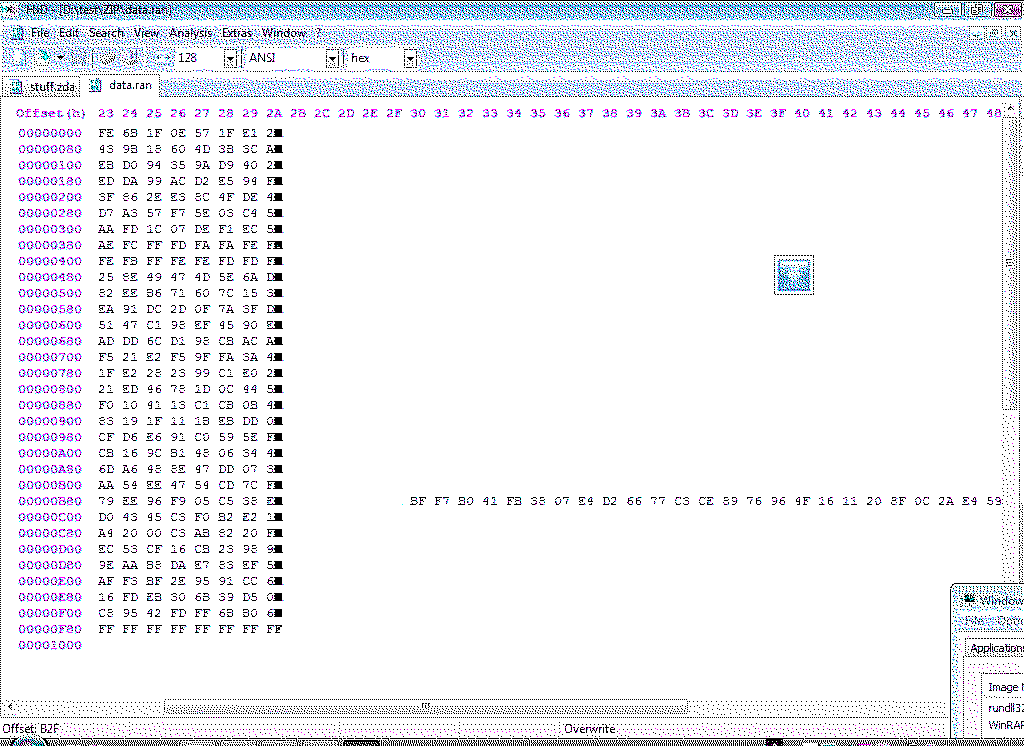
Task: Click offset row 00000000
Action: pyautogui.click(x=50, y=133)
